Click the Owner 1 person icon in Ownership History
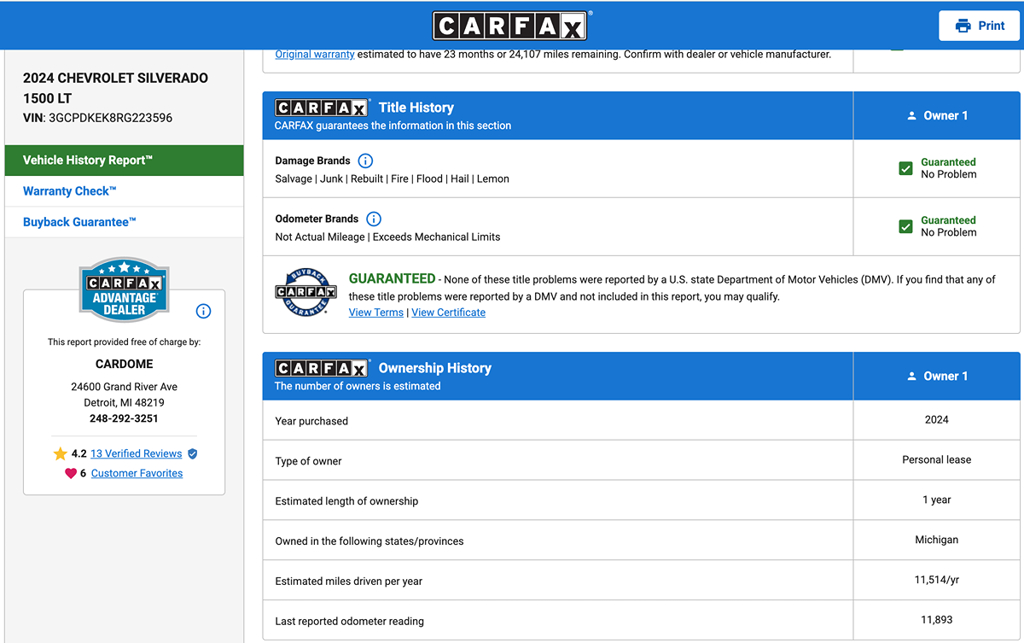Screen dimensions: 1024x643 pyautogui.click(x=912, y=376)
